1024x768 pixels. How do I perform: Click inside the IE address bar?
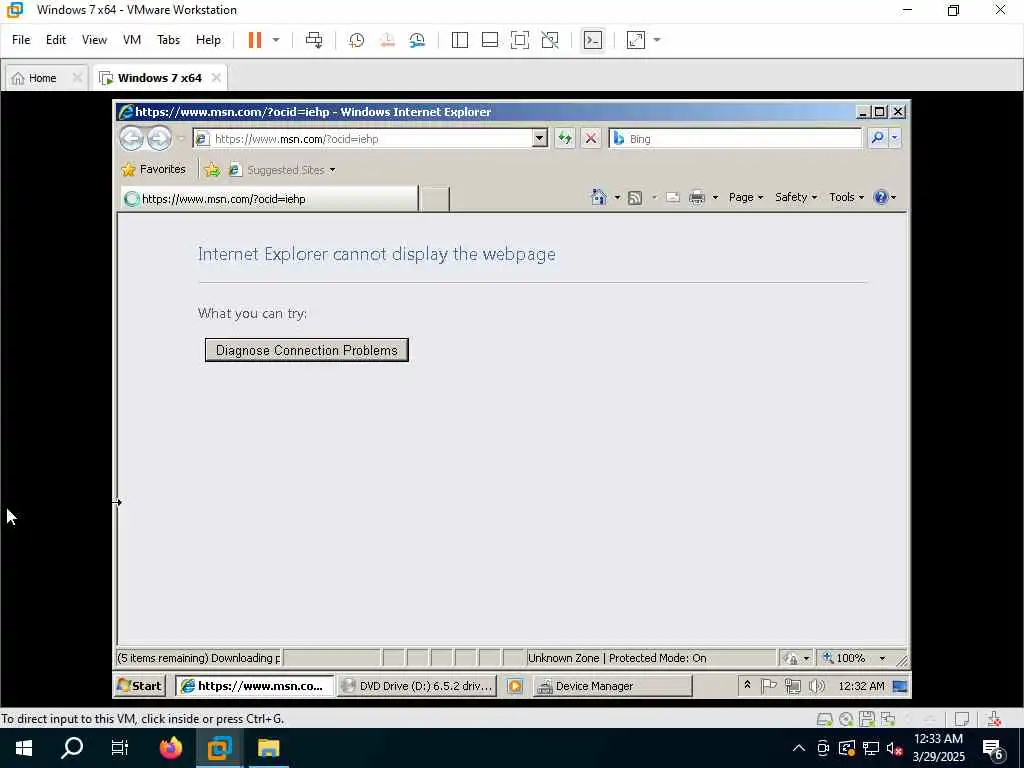coord(363,138)
